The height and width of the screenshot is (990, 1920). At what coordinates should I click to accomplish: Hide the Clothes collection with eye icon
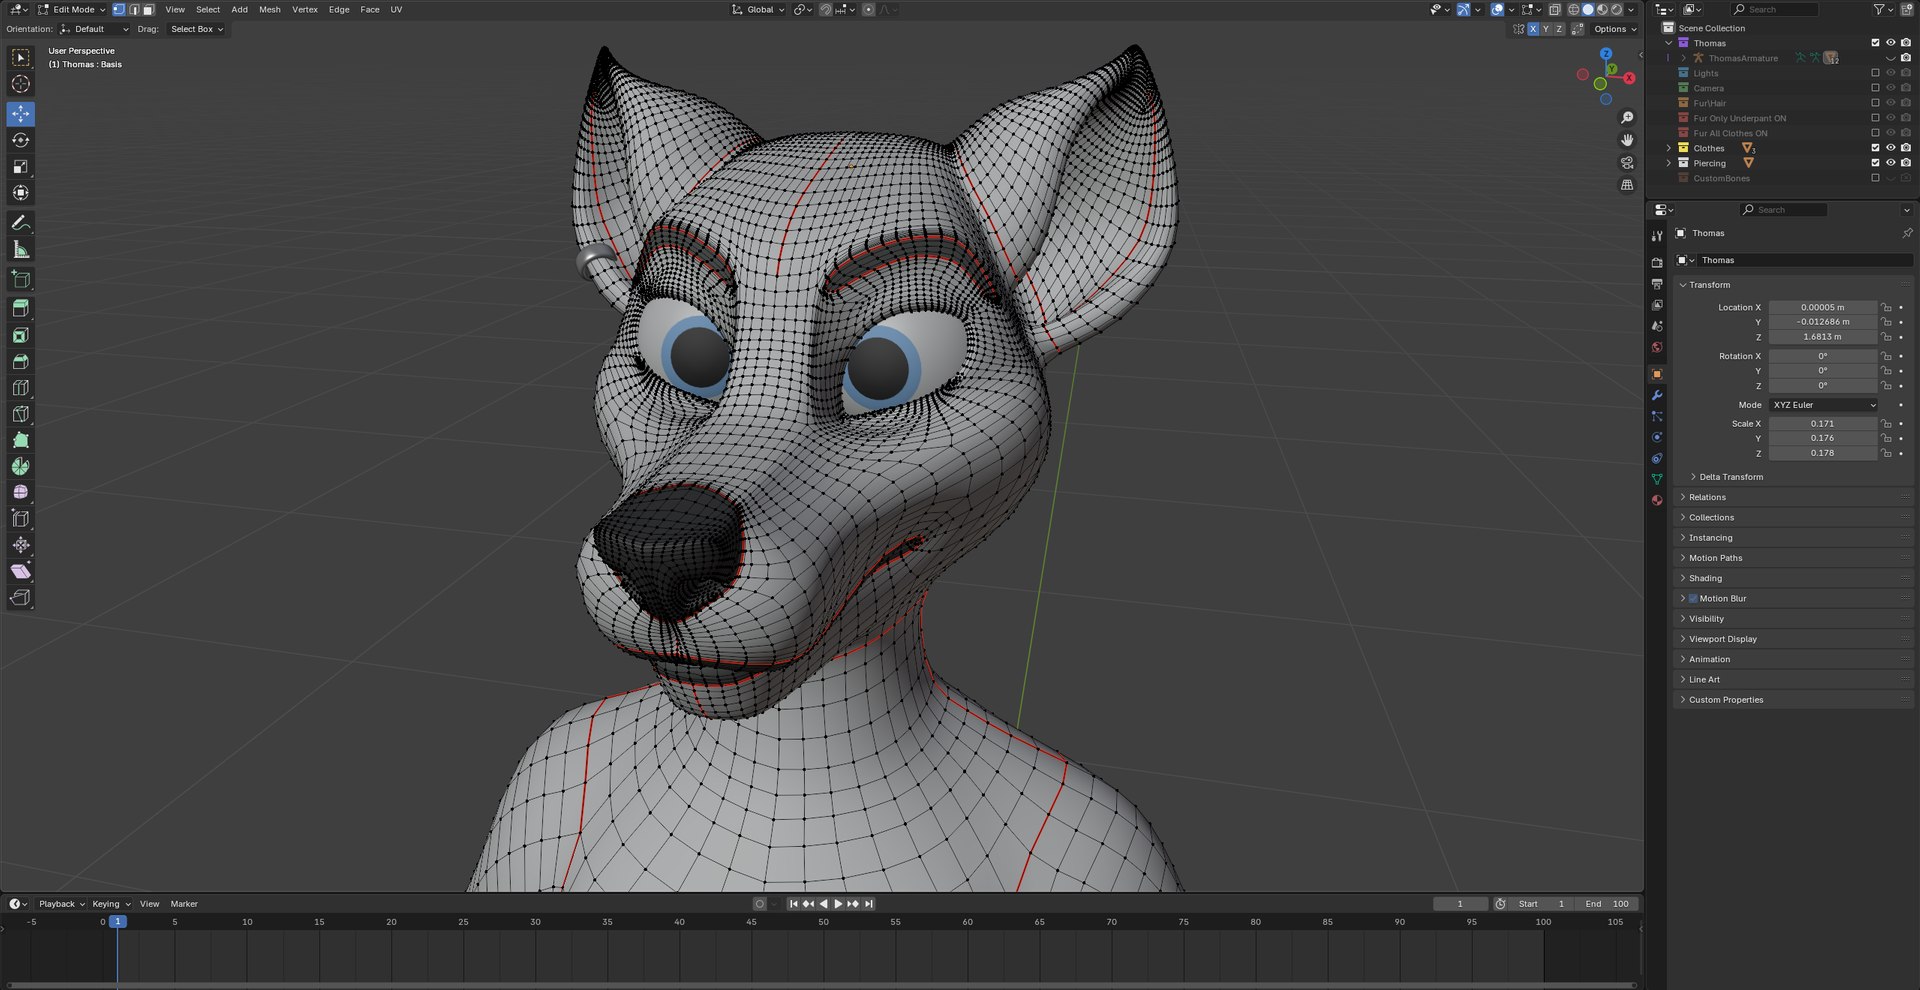1890,148
